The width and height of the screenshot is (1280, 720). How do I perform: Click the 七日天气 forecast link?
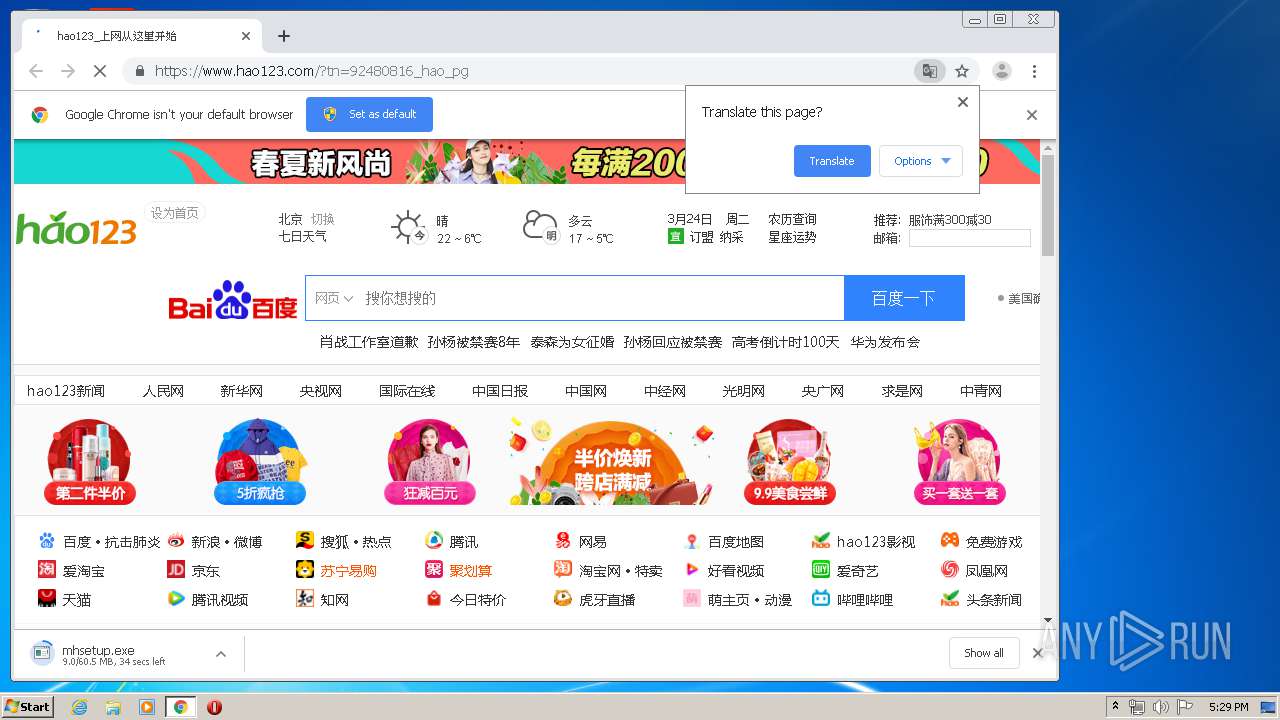click(x=302, y=237)
